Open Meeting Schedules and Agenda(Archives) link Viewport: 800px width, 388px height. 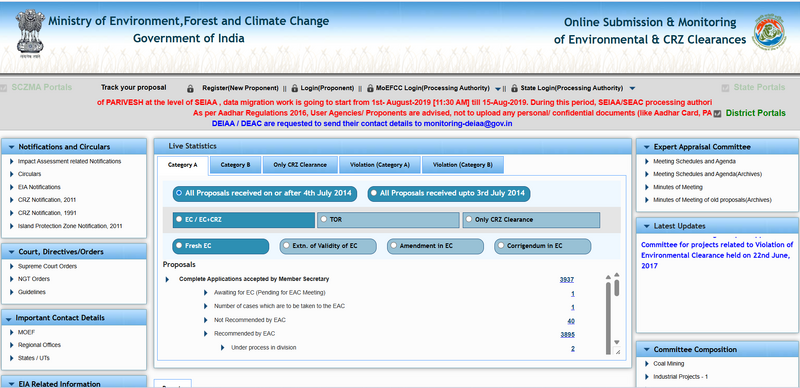708,174
